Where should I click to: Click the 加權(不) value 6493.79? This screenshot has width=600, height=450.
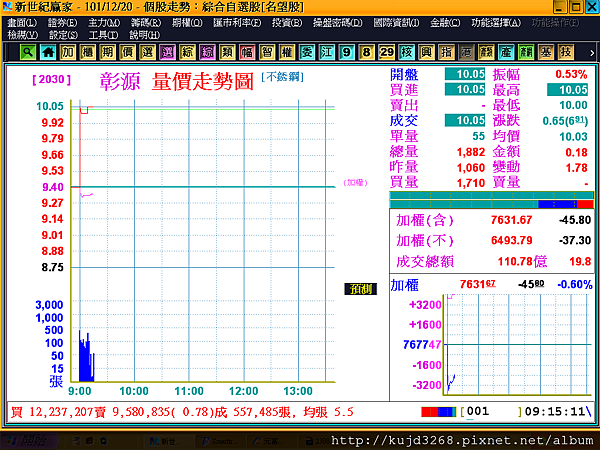[511, 240]
